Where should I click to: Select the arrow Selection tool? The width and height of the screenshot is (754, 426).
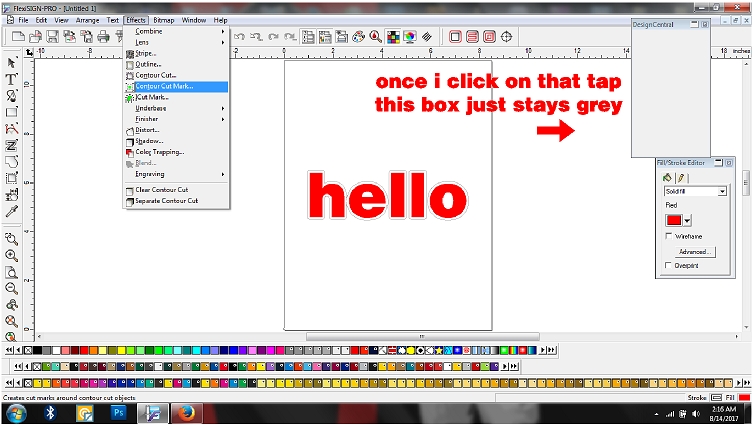click(x=12, y=63)
